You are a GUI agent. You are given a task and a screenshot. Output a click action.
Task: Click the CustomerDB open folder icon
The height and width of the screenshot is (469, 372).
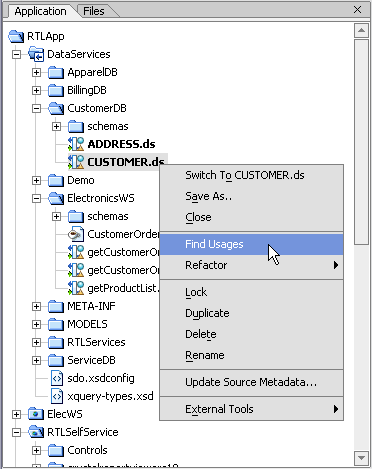coord(56,108)
